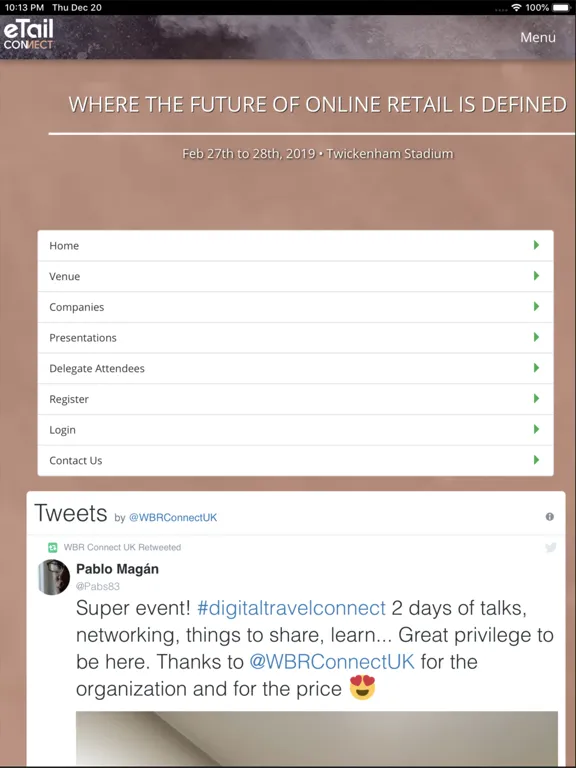Click the 'WHERE THE FUTURE OF ONLINE RETAIL' headline
The image size is (576, 768).
[x=317, y=105]
